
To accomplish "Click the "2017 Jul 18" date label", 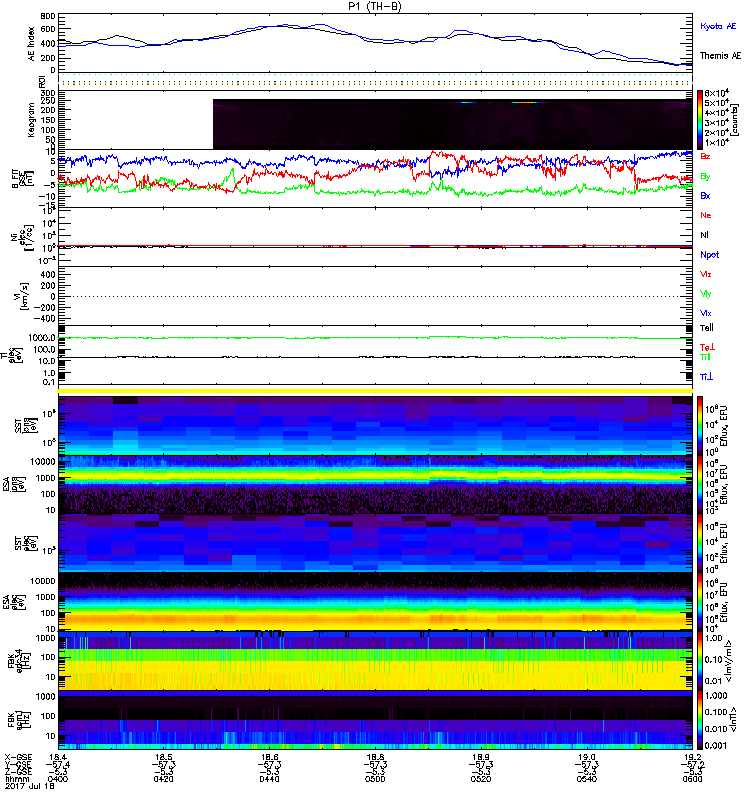I will 29,786.
